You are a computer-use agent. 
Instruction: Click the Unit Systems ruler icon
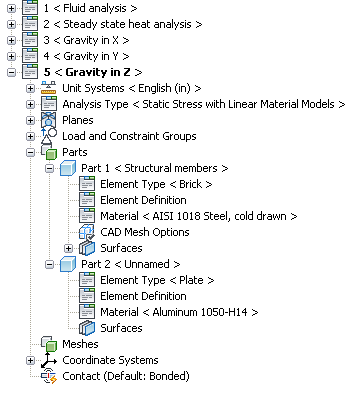pos(49,88)
